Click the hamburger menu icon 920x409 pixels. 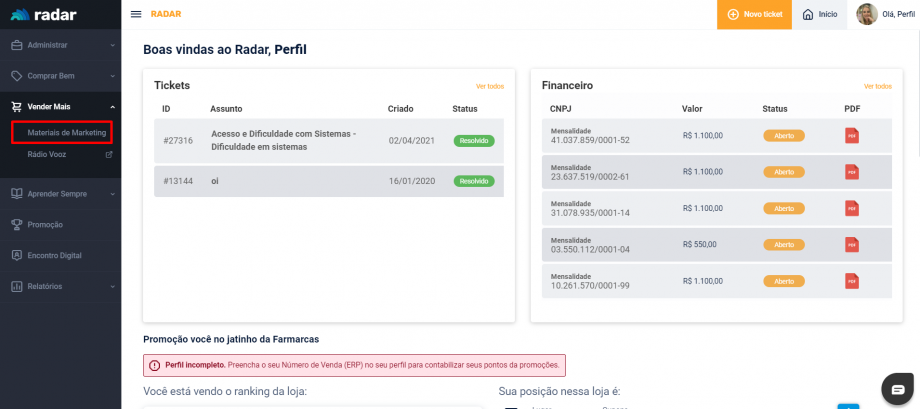pyautogui.click(x=136, y=14)
